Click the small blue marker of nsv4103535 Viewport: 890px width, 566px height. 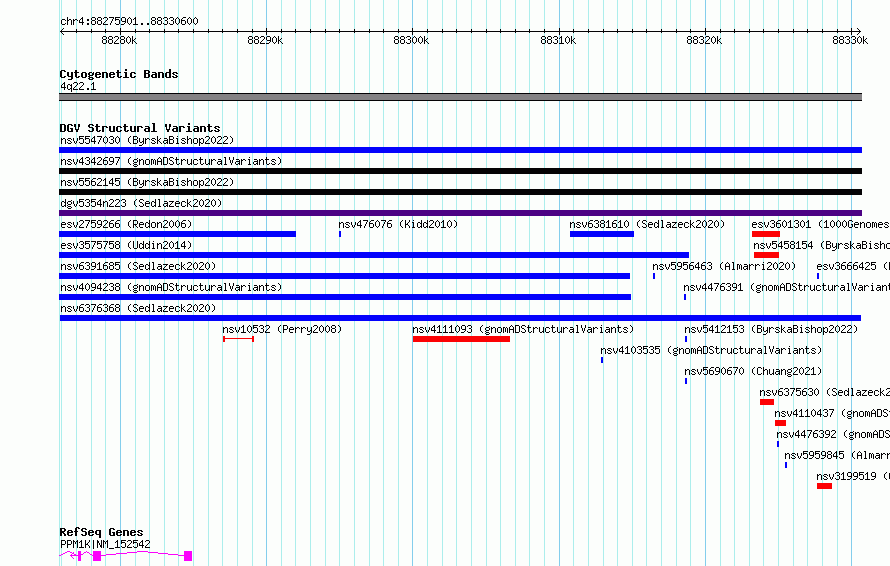pyautogui.click(x=602, y=360)
